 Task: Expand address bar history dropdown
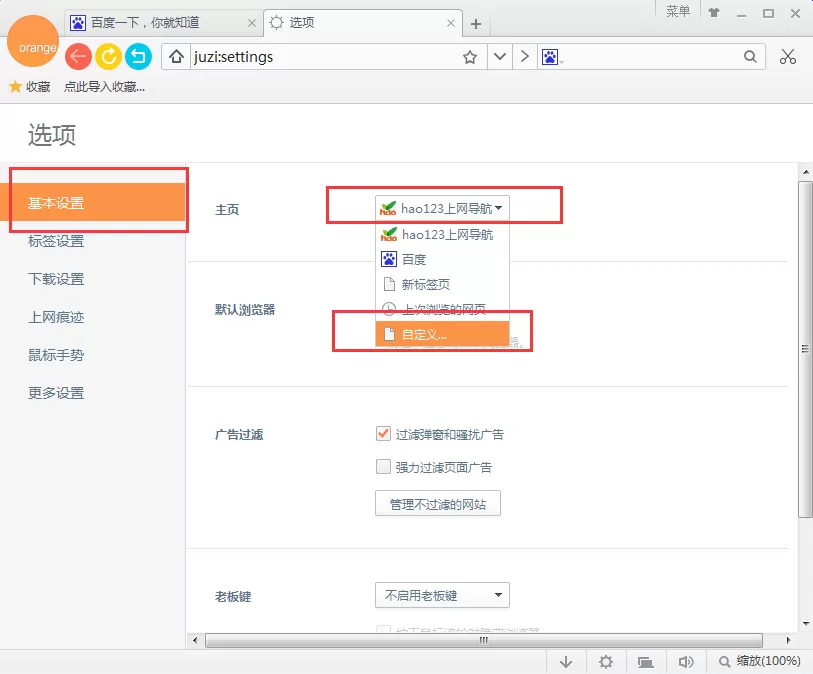point(500,57)
